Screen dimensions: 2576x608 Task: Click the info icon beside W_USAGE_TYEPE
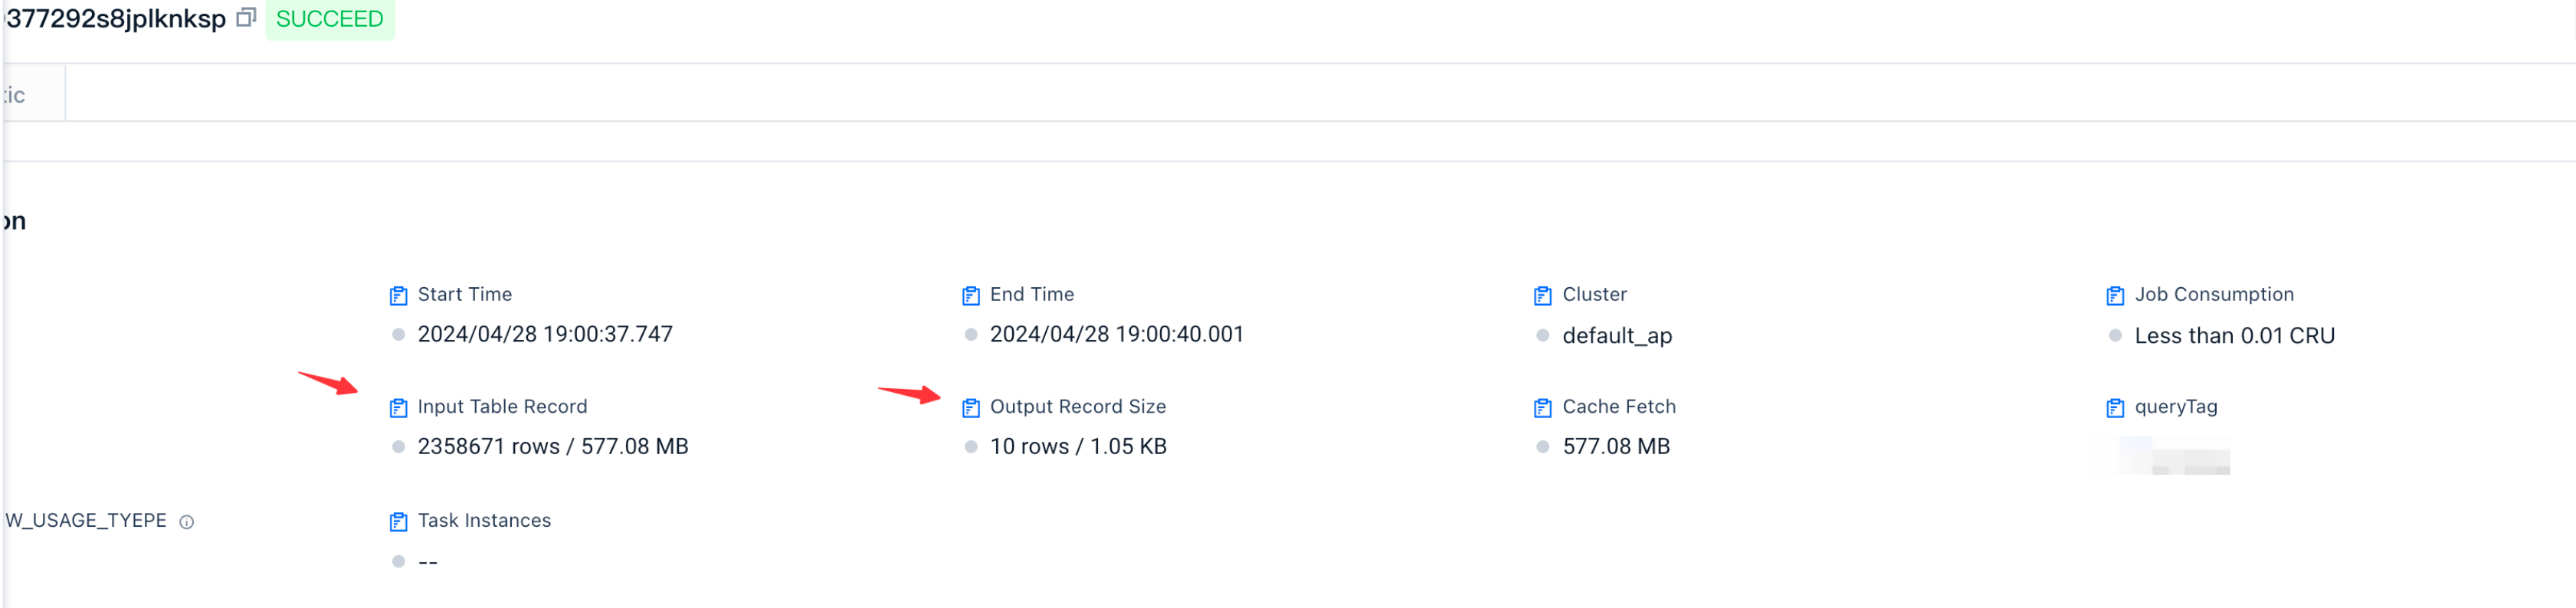(x=186, y=522)
